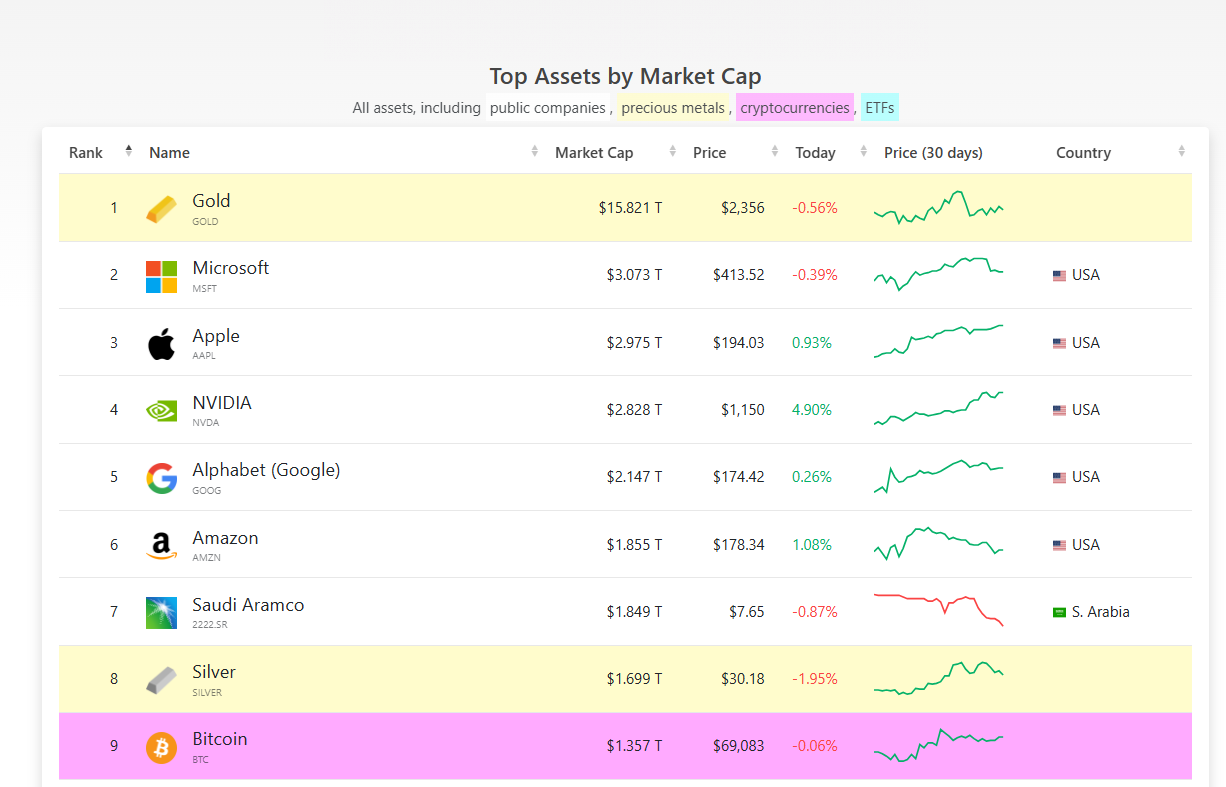Sort by Today change using sort arrows
Viewport: 1226px width, 787px height.
tap(864, 151)
